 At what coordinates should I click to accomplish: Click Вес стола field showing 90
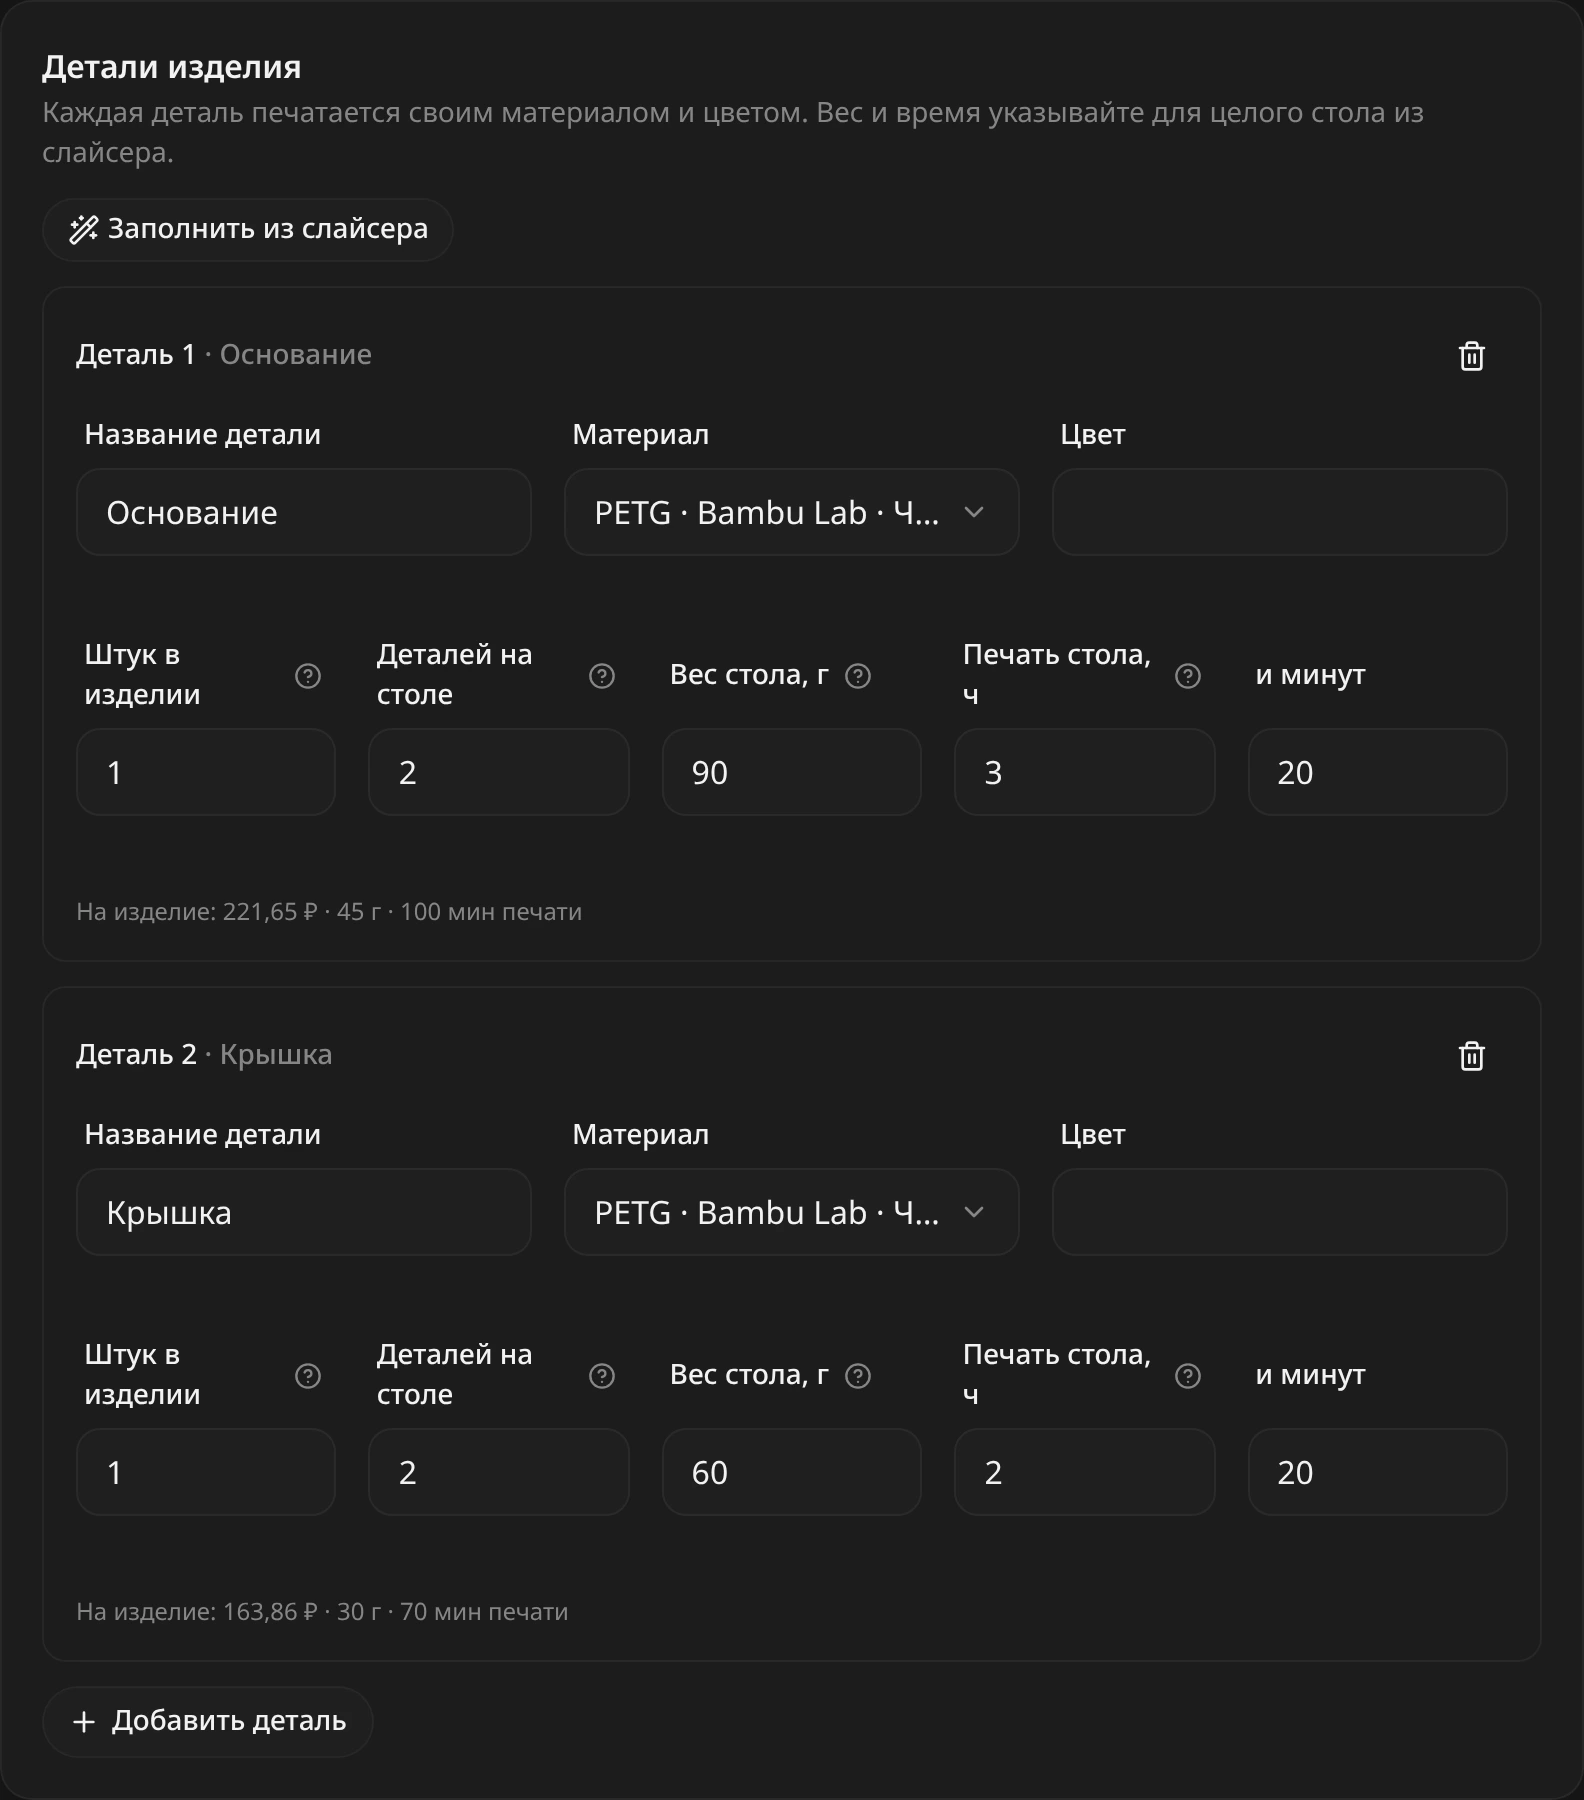point(792,772)
